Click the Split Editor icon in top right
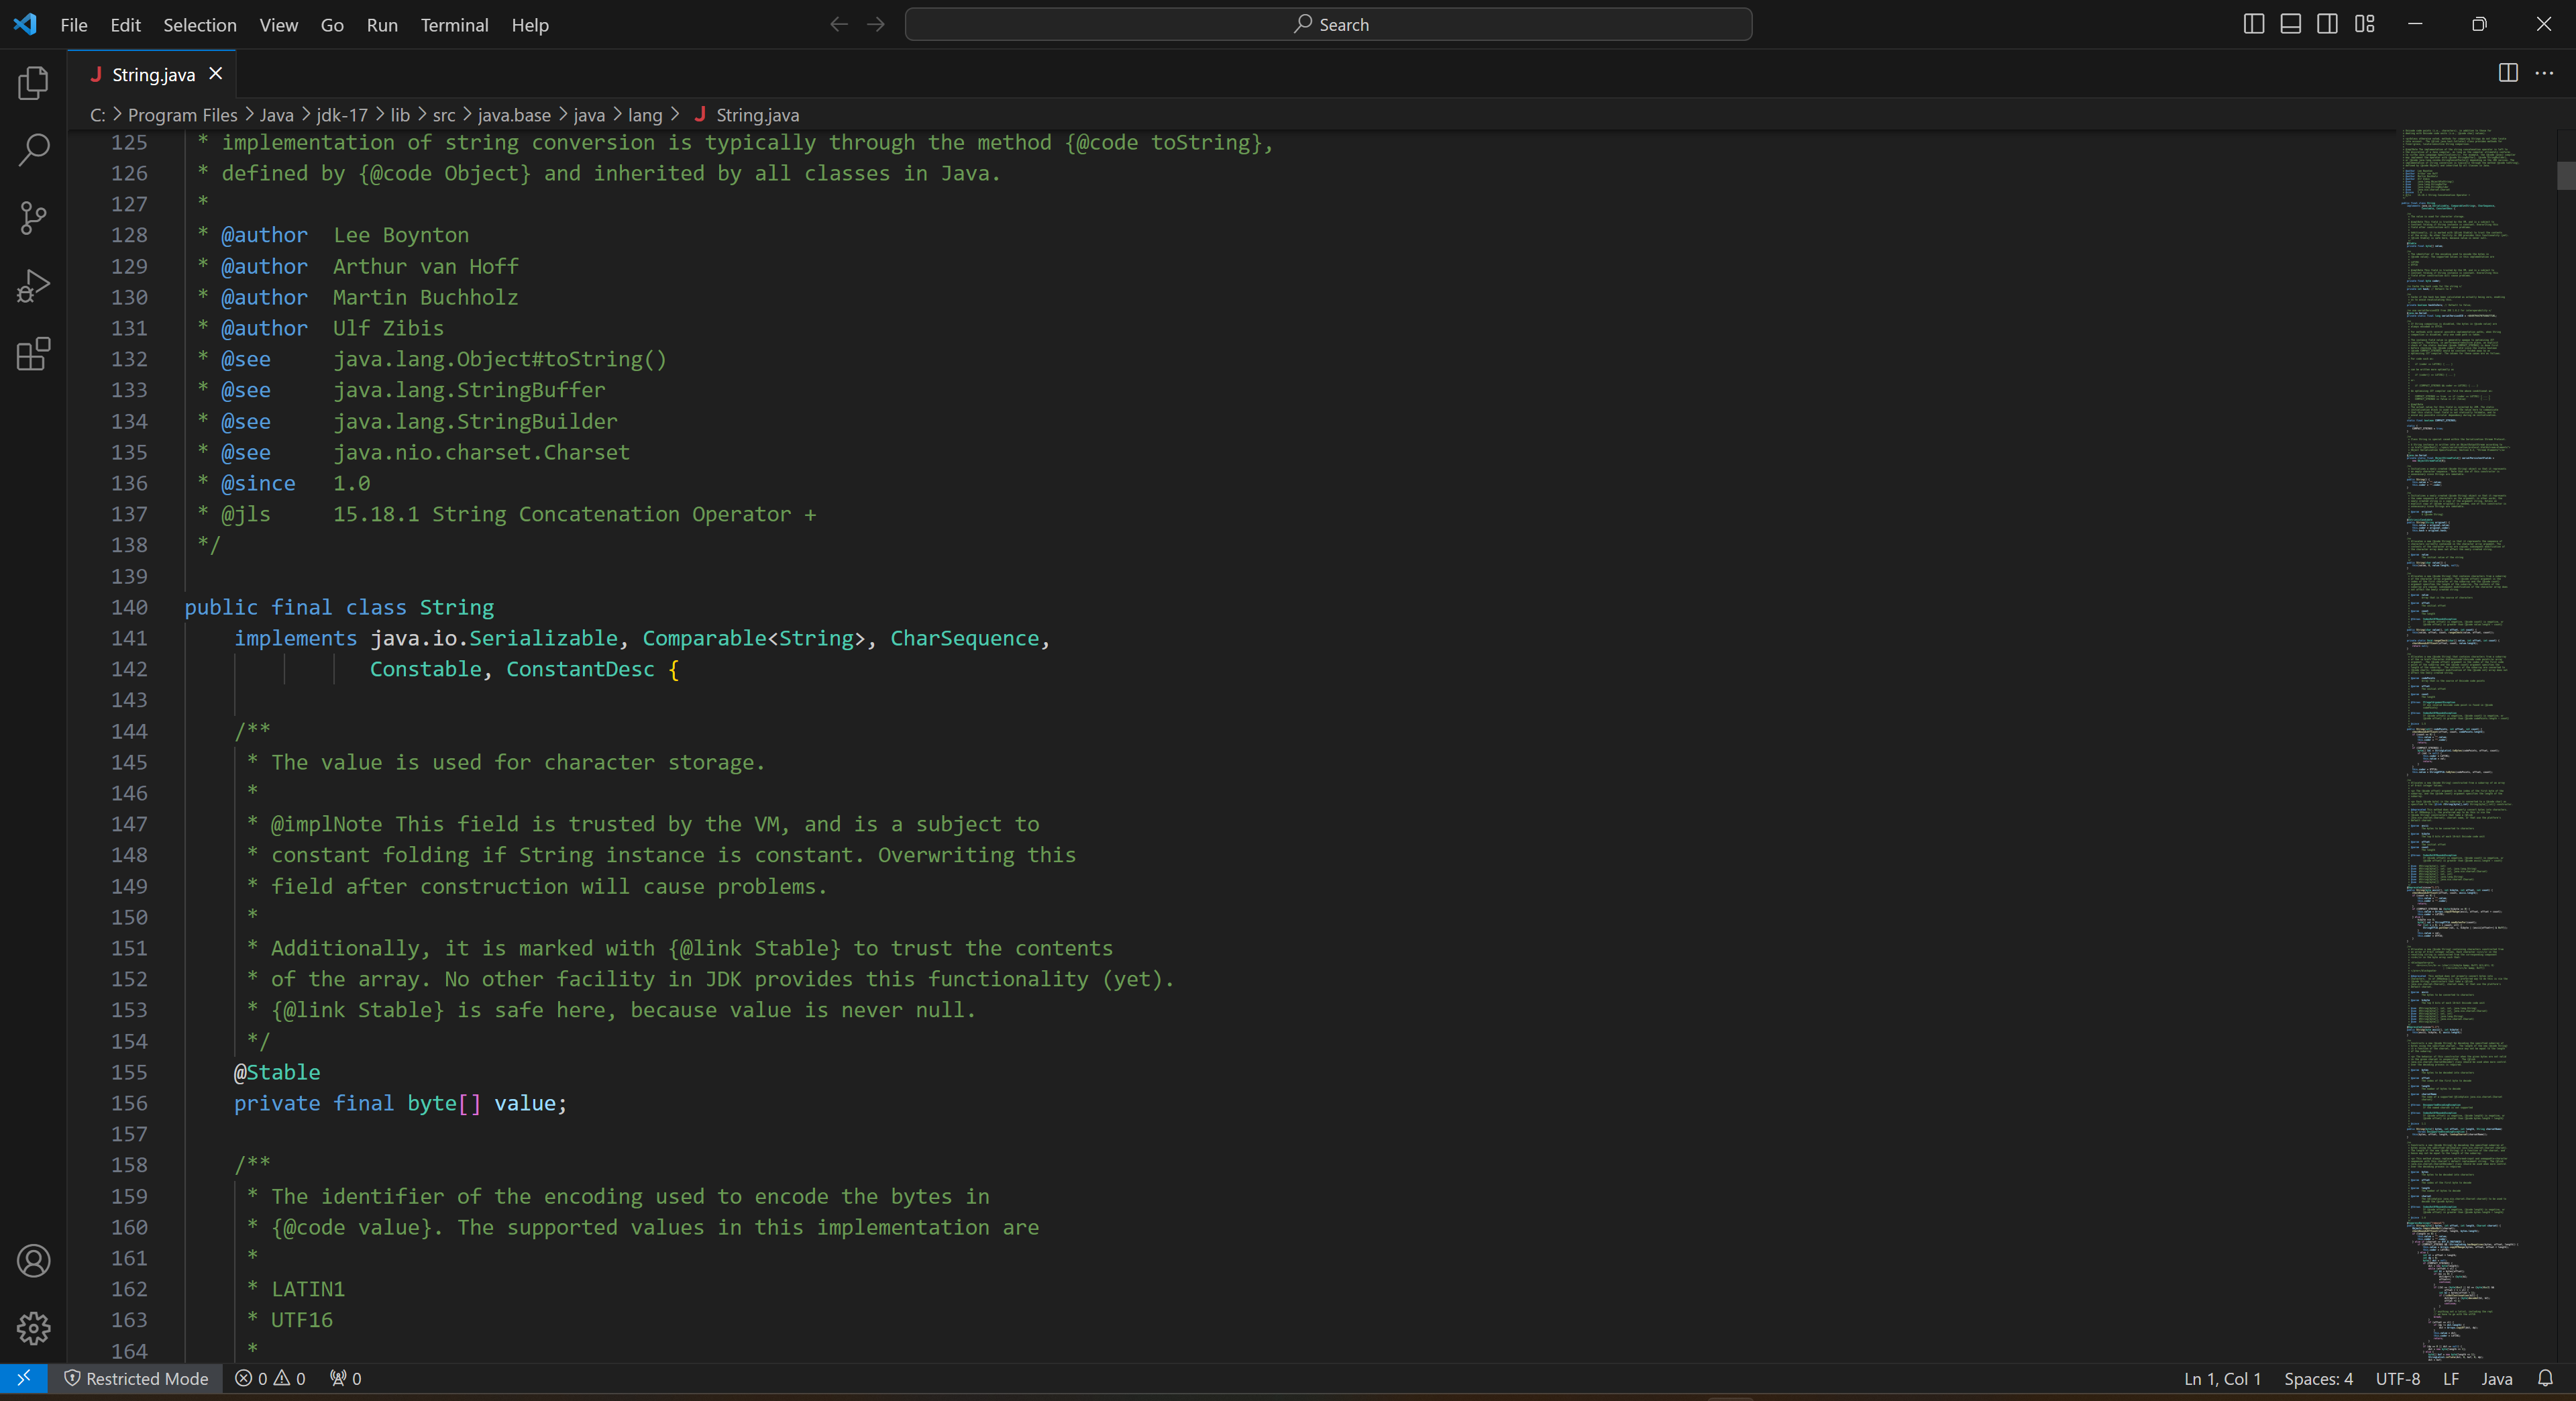Viewport: 2576px width, 1401px height. point(2509,72)
